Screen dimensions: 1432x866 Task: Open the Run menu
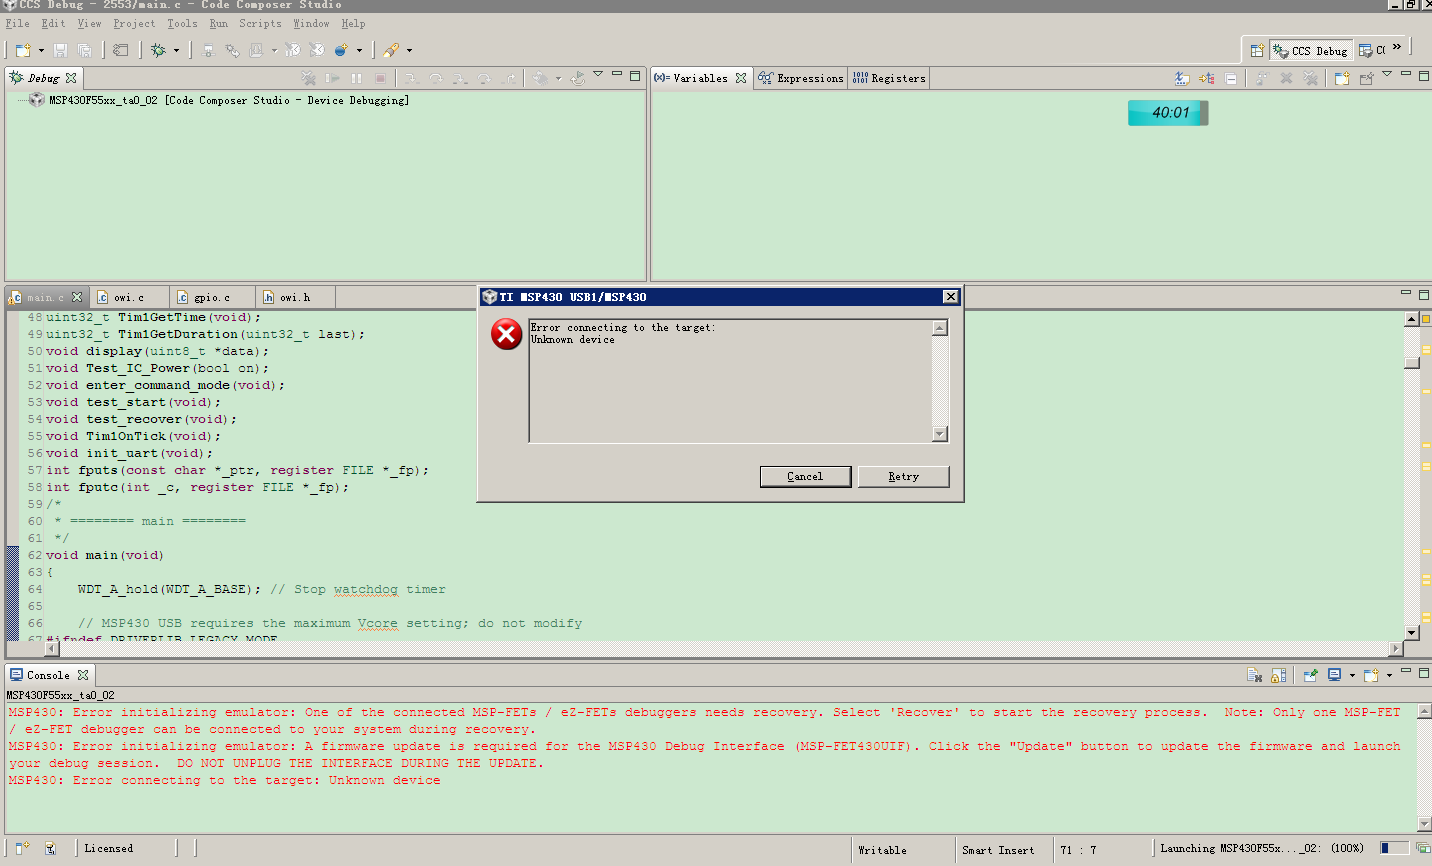click(218, 24)
